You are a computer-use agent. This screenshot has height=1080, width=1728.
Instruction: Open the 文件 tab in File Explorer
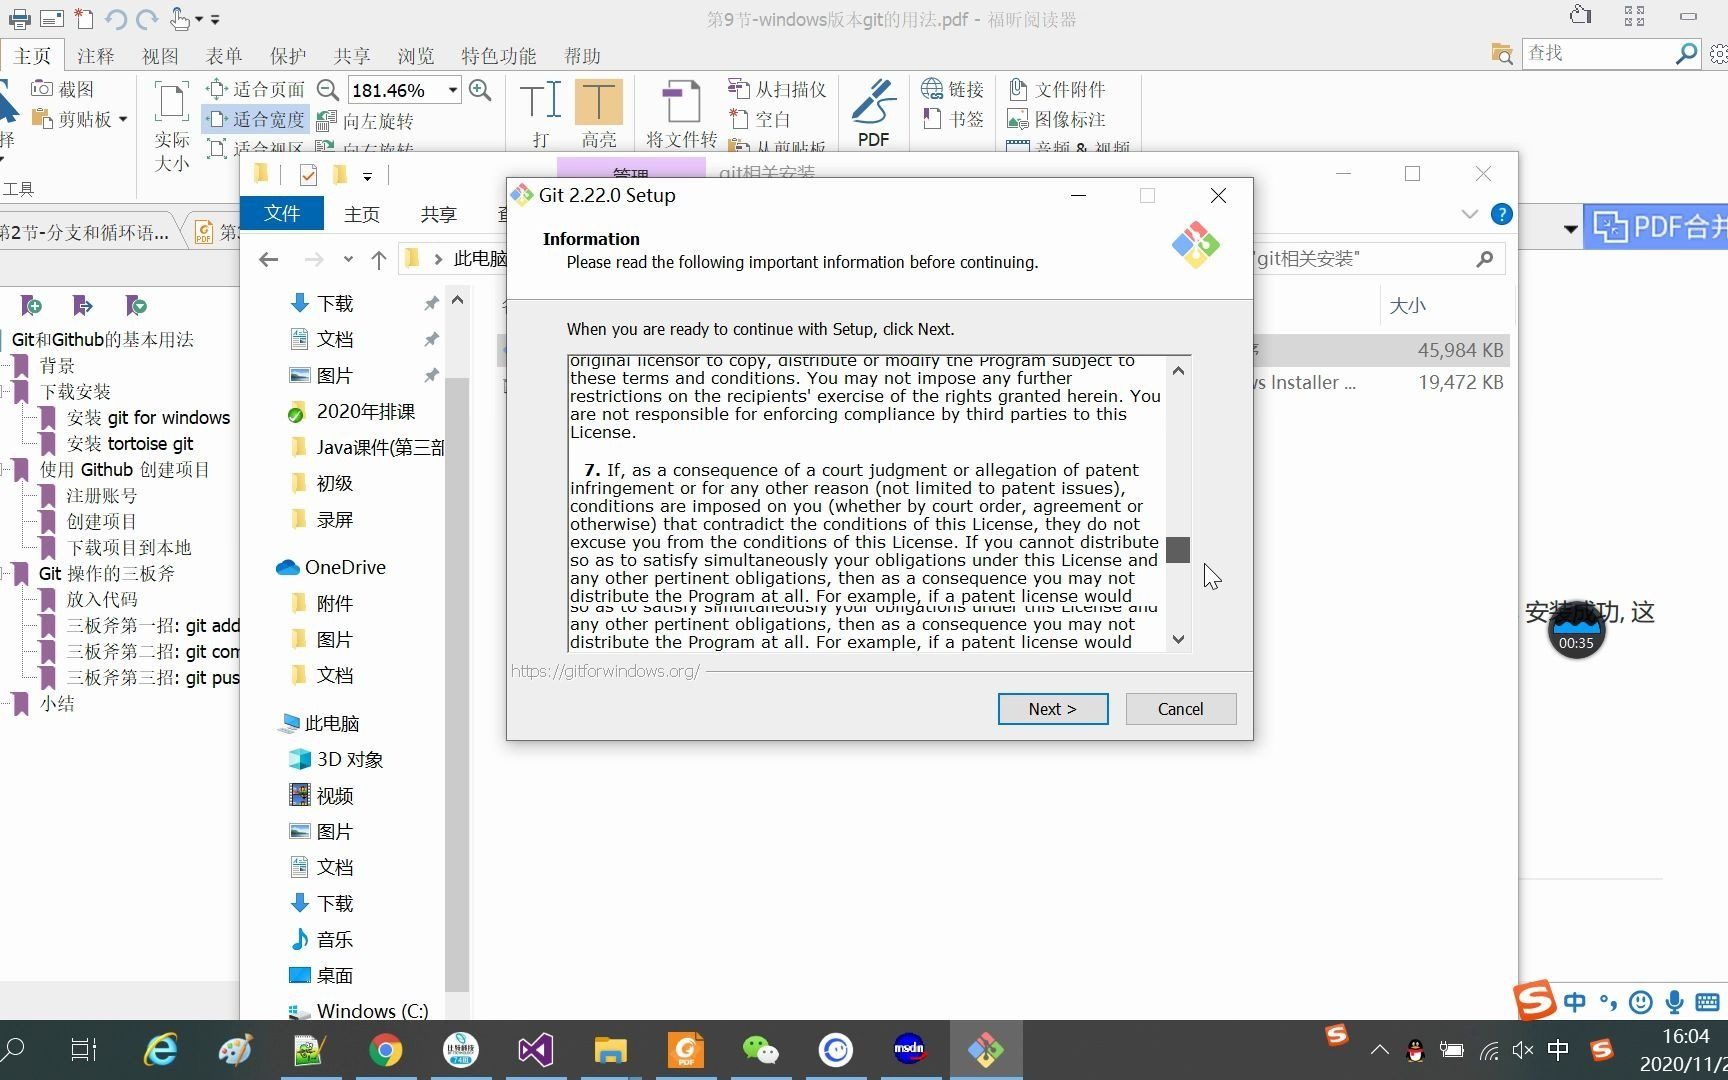click(282, 213)
